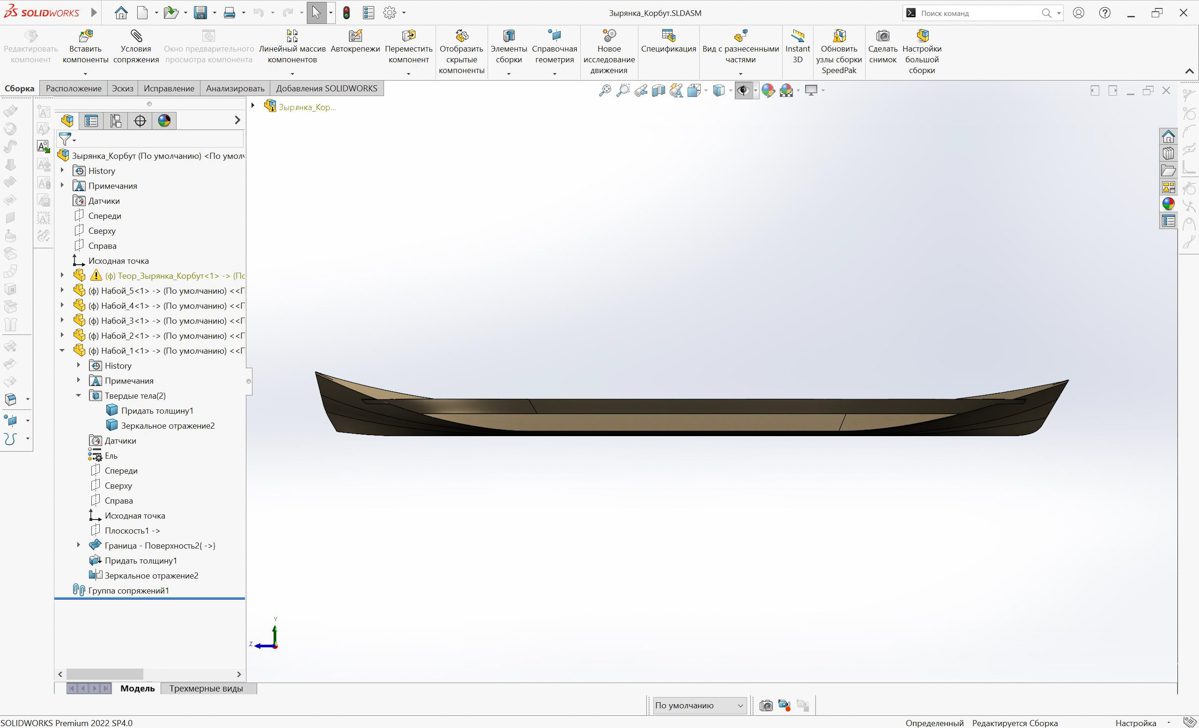The height and width of the screenshot is (728, 1199).
Task: Click the Insert Components (Вставить компоненты) icon
Action: 85,36
